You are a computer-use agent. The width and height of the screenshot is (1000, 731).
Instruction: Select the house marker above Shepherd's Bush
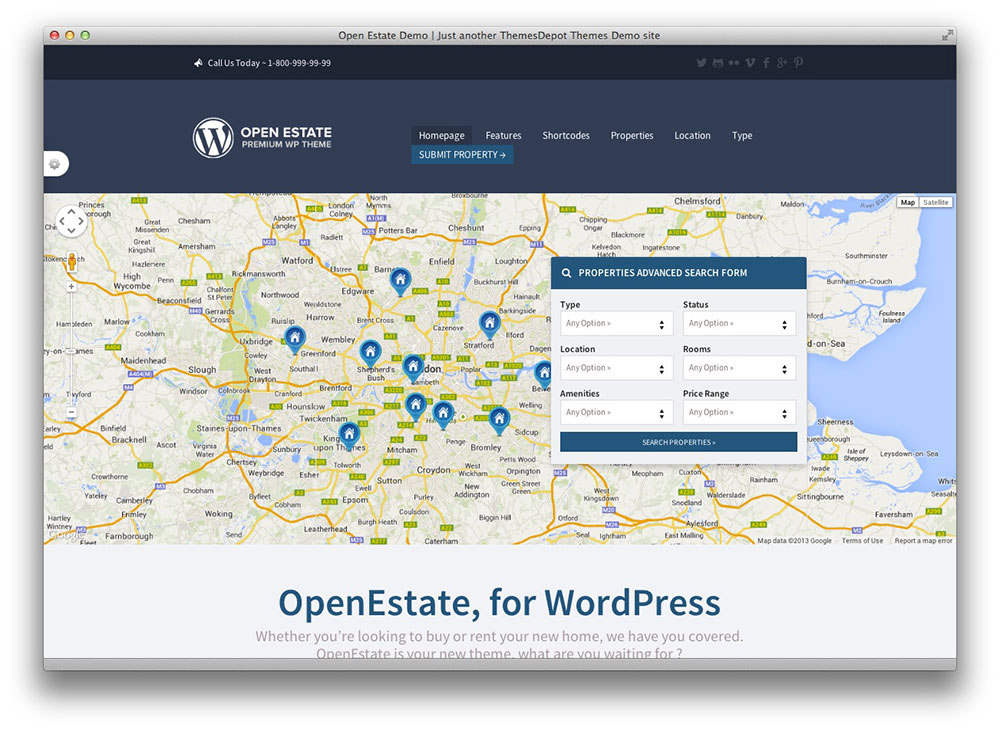click(371, 353)
